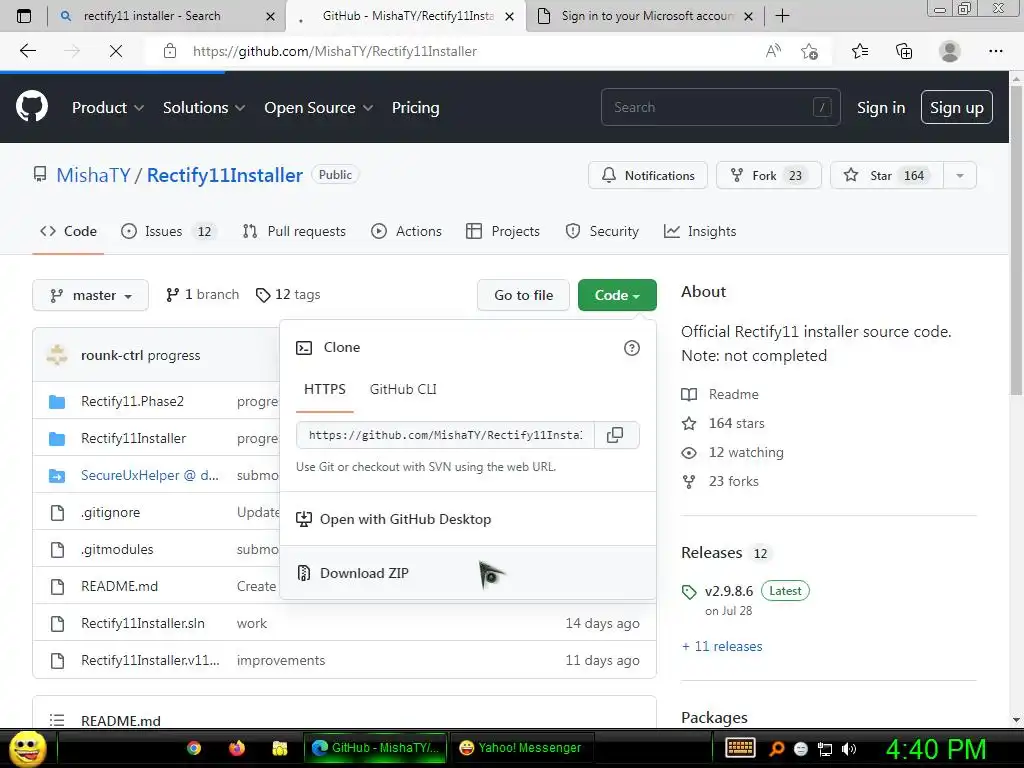View the 1 branch link
The width and height of the screenshot is (1024, 768).
point(202,295)
